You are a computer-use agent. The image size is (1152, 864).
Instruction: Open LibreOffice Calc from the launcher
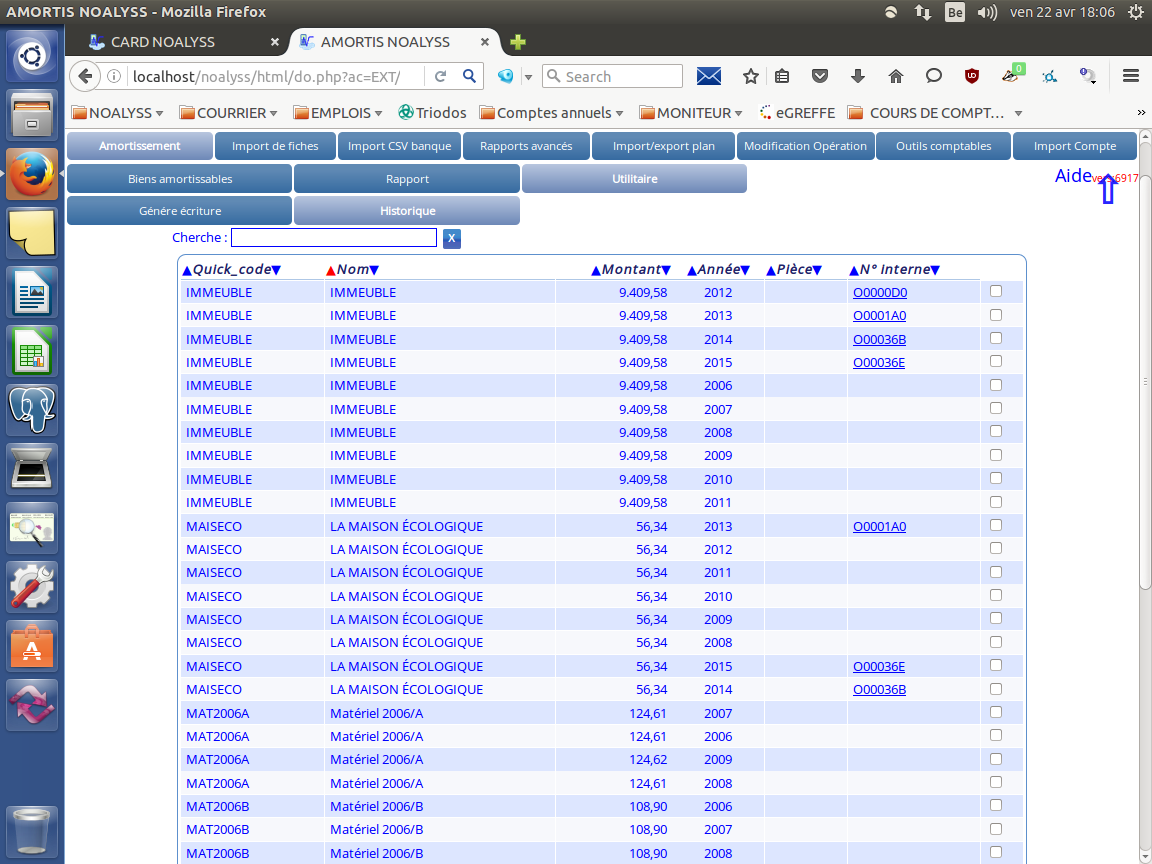[32, 350]
